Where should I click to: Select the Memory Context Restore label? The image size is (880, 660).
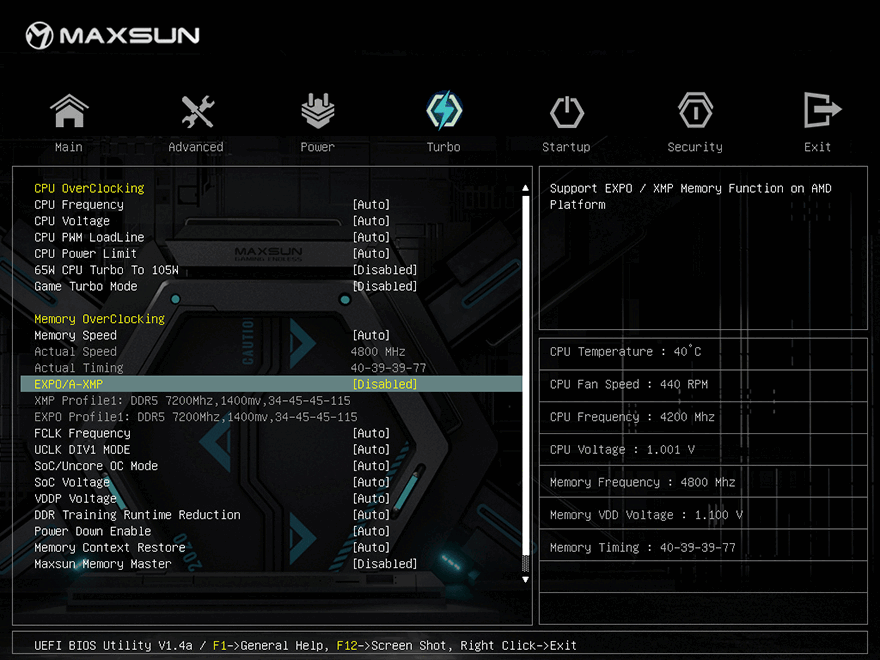click(x=110, y=547)
